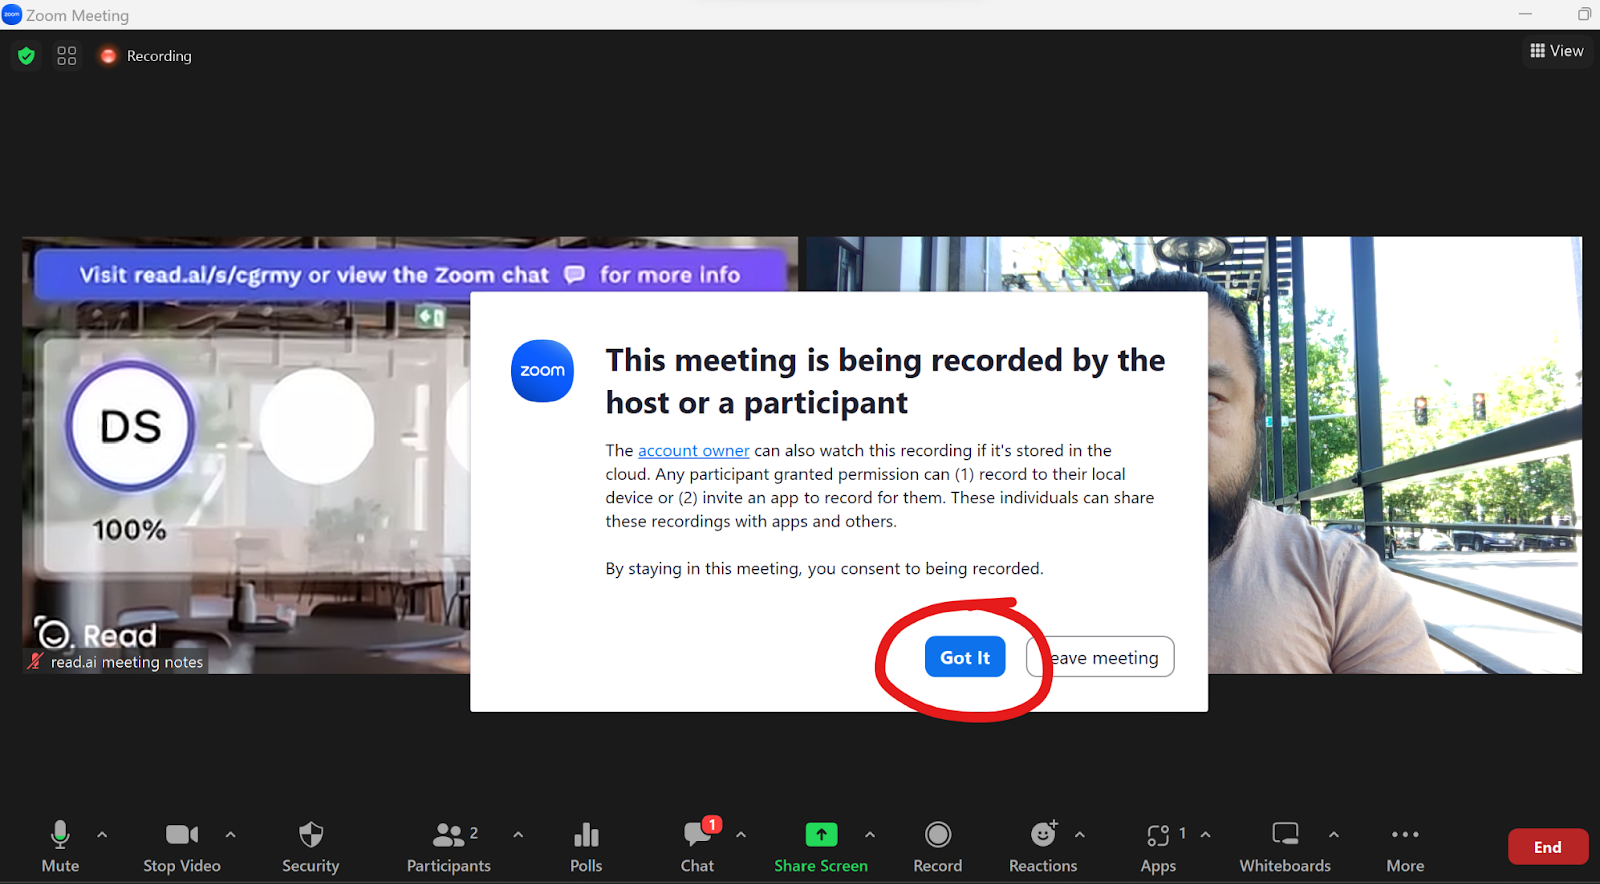Restore down the Zoom Meeting window
Viewport: 1600px width, 884px height.
1584,14
